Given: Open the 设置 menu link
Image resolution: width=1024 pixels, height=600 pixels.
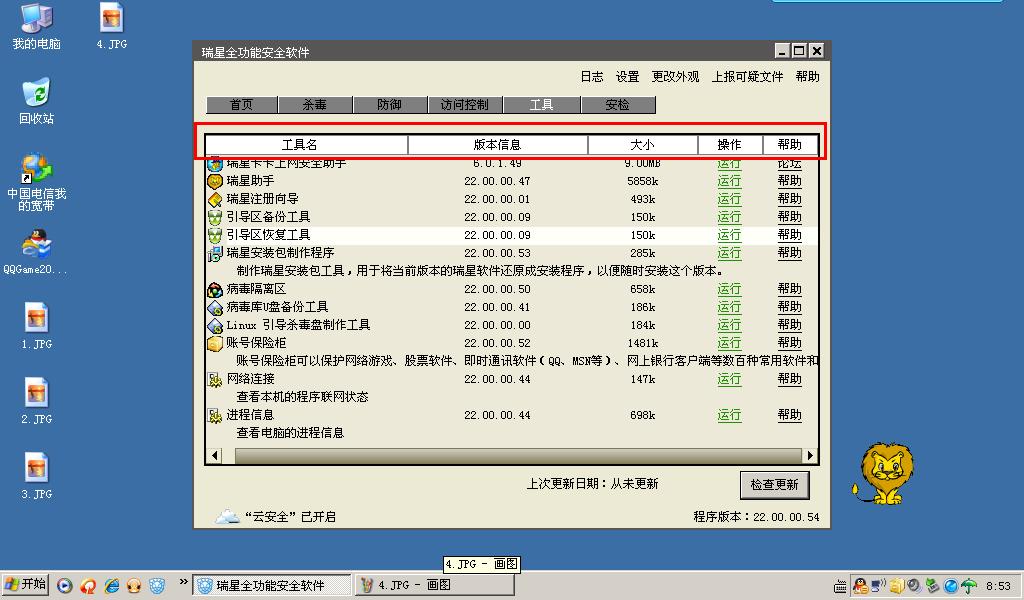Looking at the screenshot, I should (628, 76).
